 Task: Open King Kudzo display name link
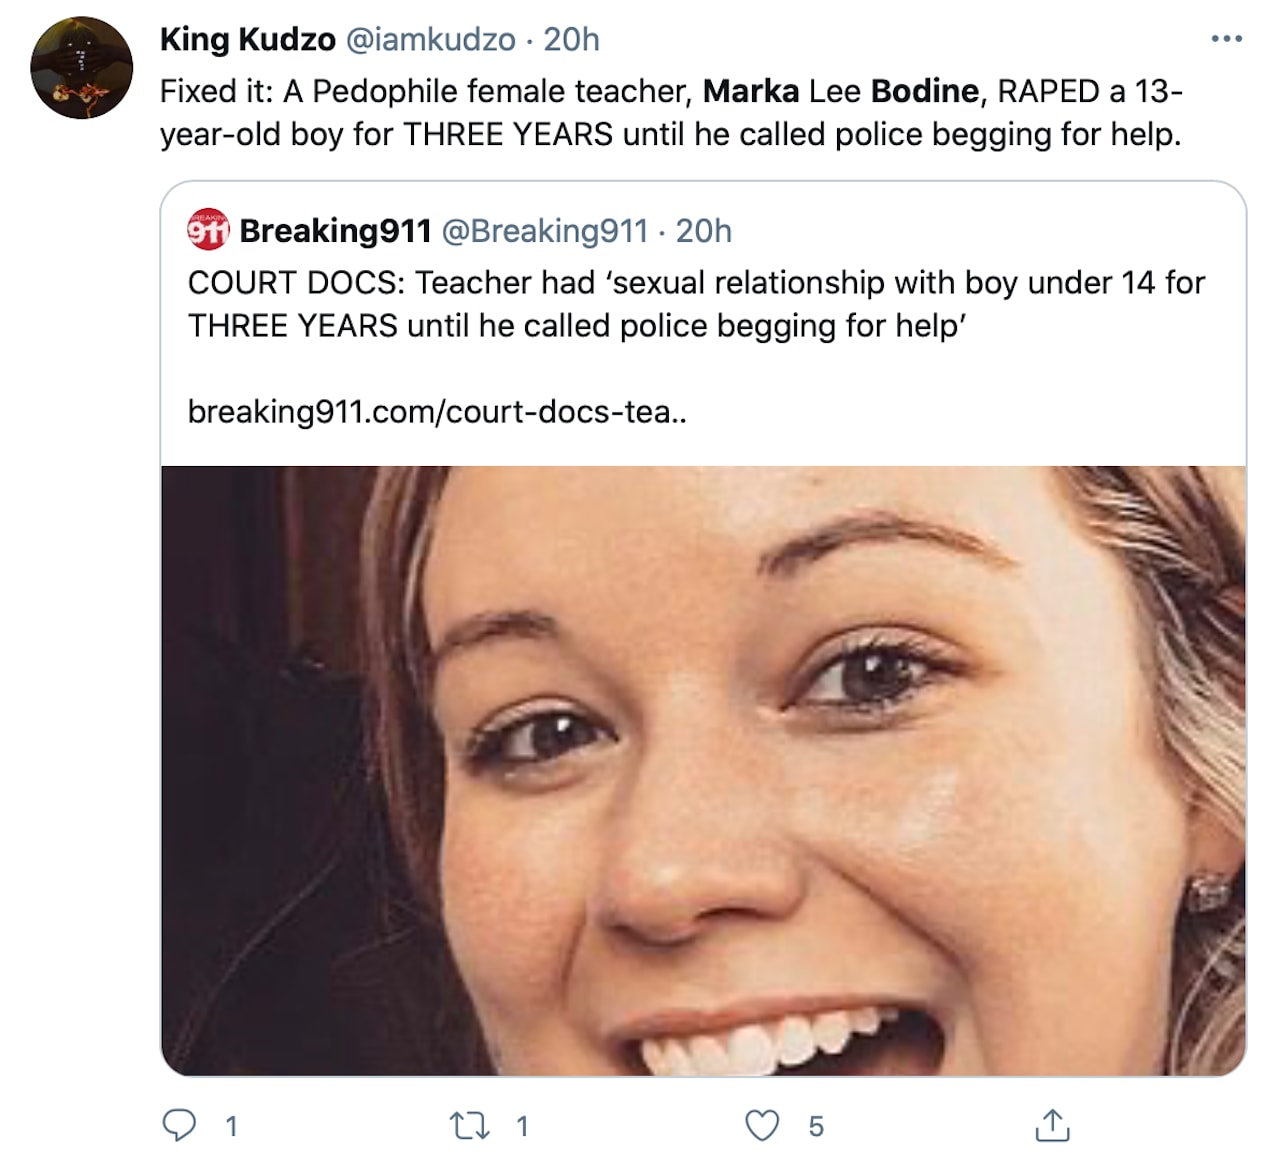(247, 39)
